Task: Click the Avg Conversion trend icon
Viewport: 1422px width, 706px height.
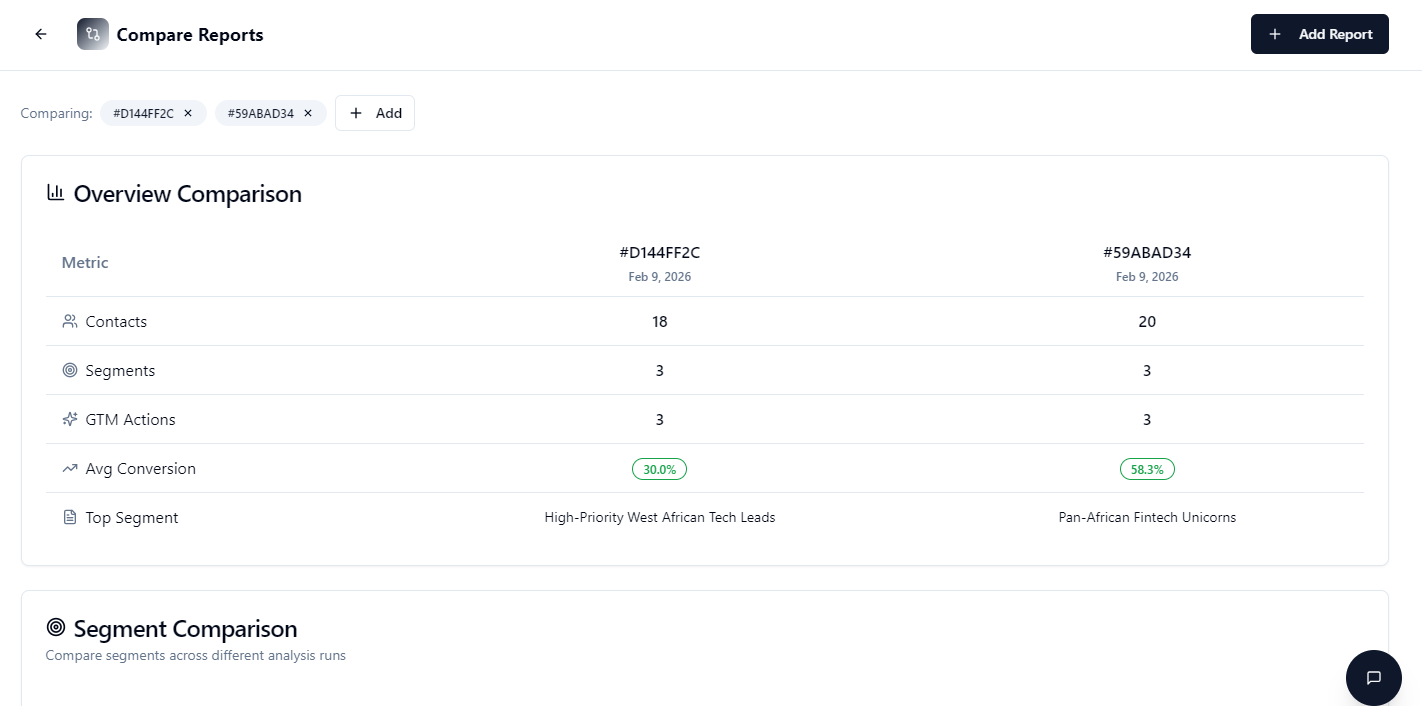Action: tap(70, 468)
